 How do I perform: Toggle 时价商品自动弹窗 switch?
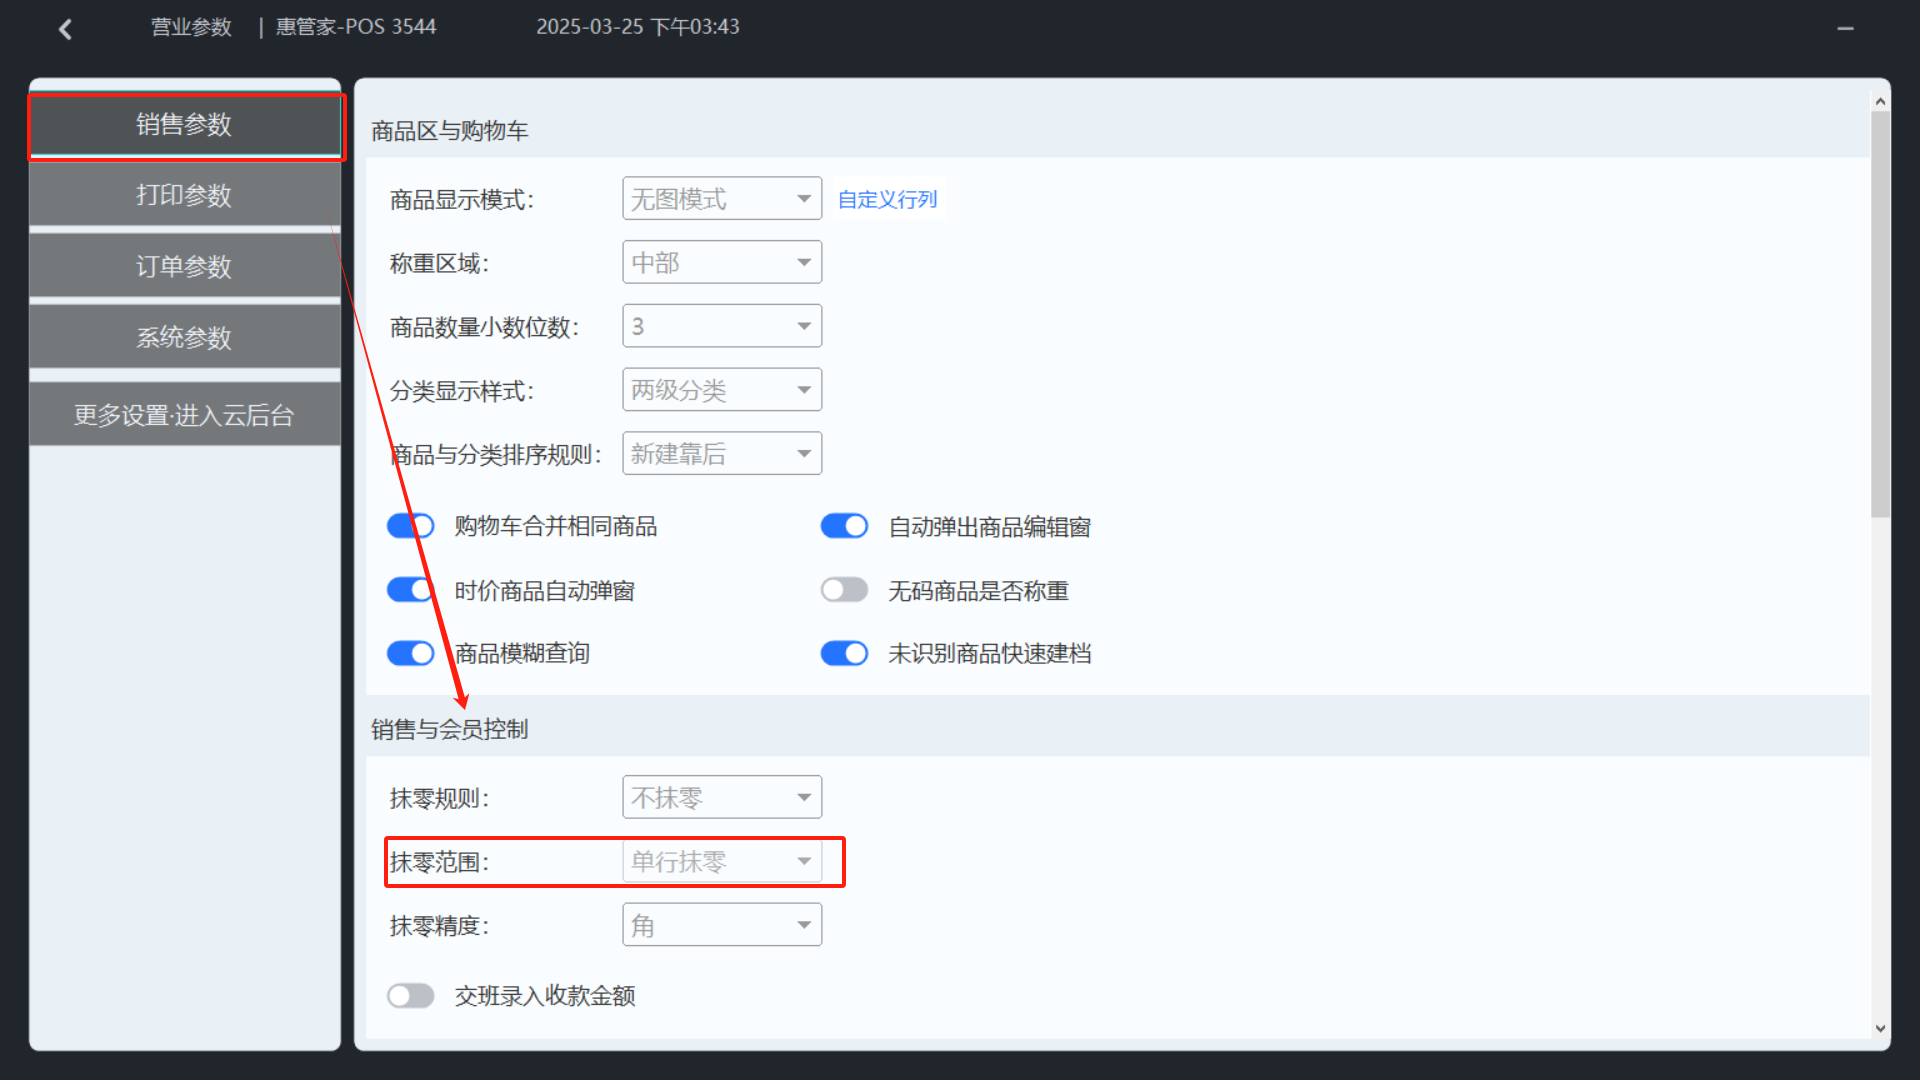click(410, 590)
